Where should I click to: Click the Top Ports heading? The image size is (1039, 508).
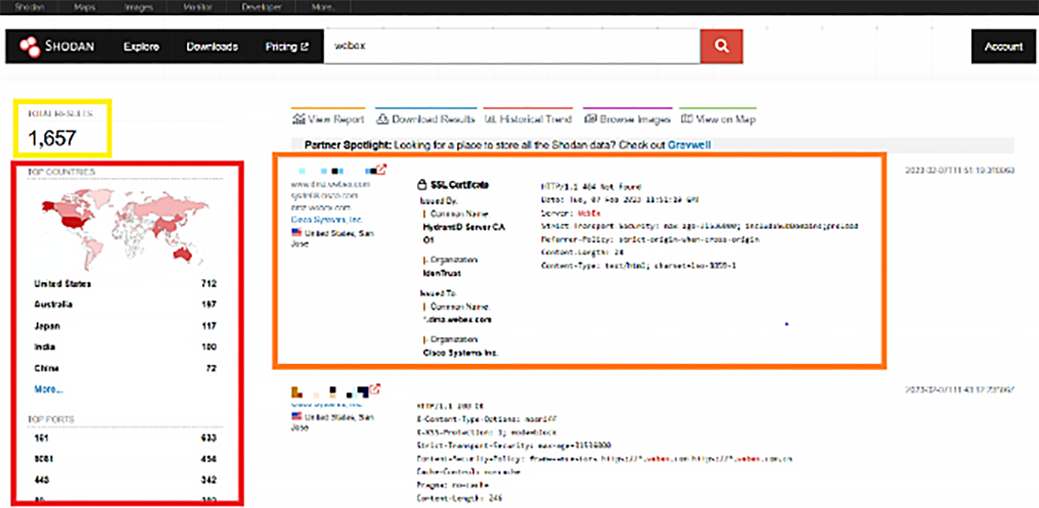(x=50, y=419)
